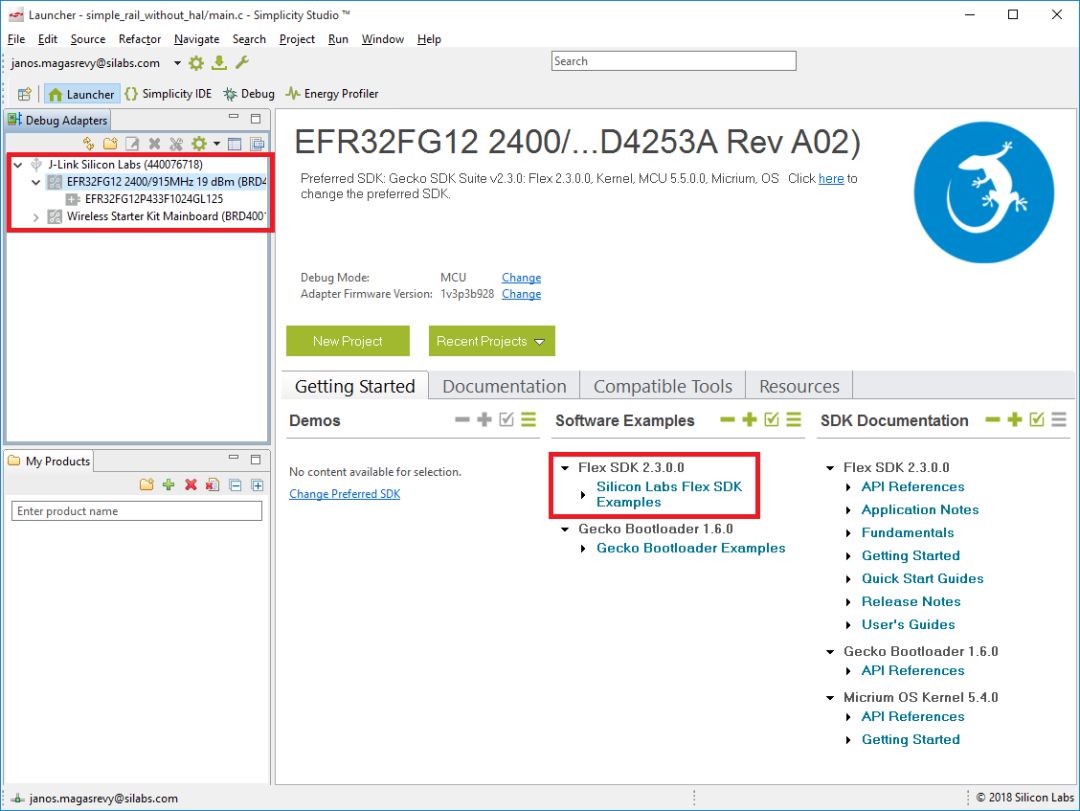Switch to the Documentation tab
The height and width of the screenshot is (811, 1080).
click(504, 387)
